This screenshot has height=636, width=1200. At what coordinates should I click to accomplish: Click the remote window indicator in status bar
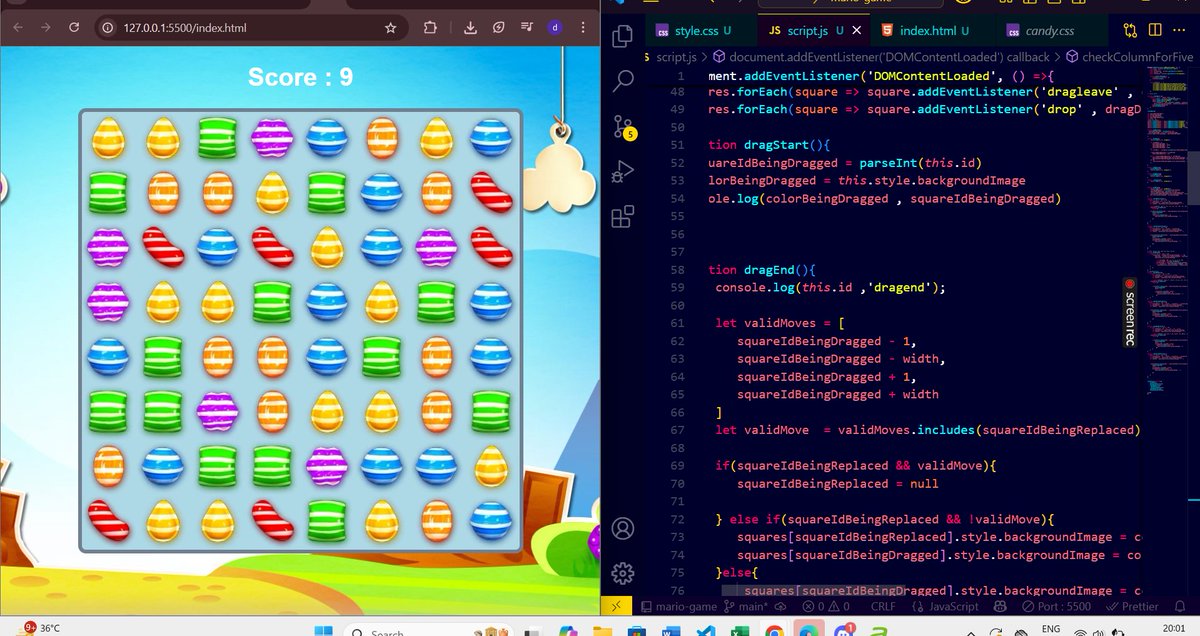(618, 606)
